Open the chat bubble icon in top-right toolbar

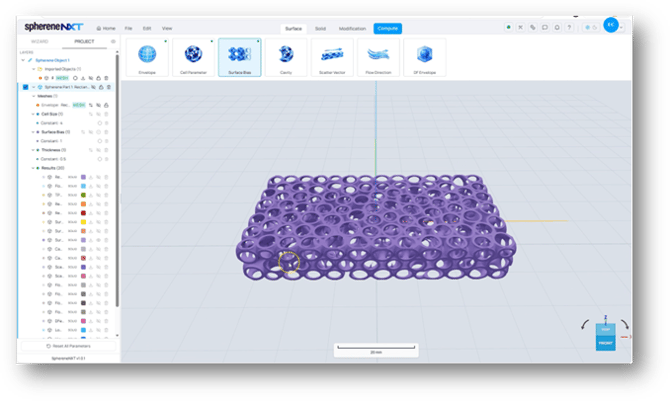[545, 27]
